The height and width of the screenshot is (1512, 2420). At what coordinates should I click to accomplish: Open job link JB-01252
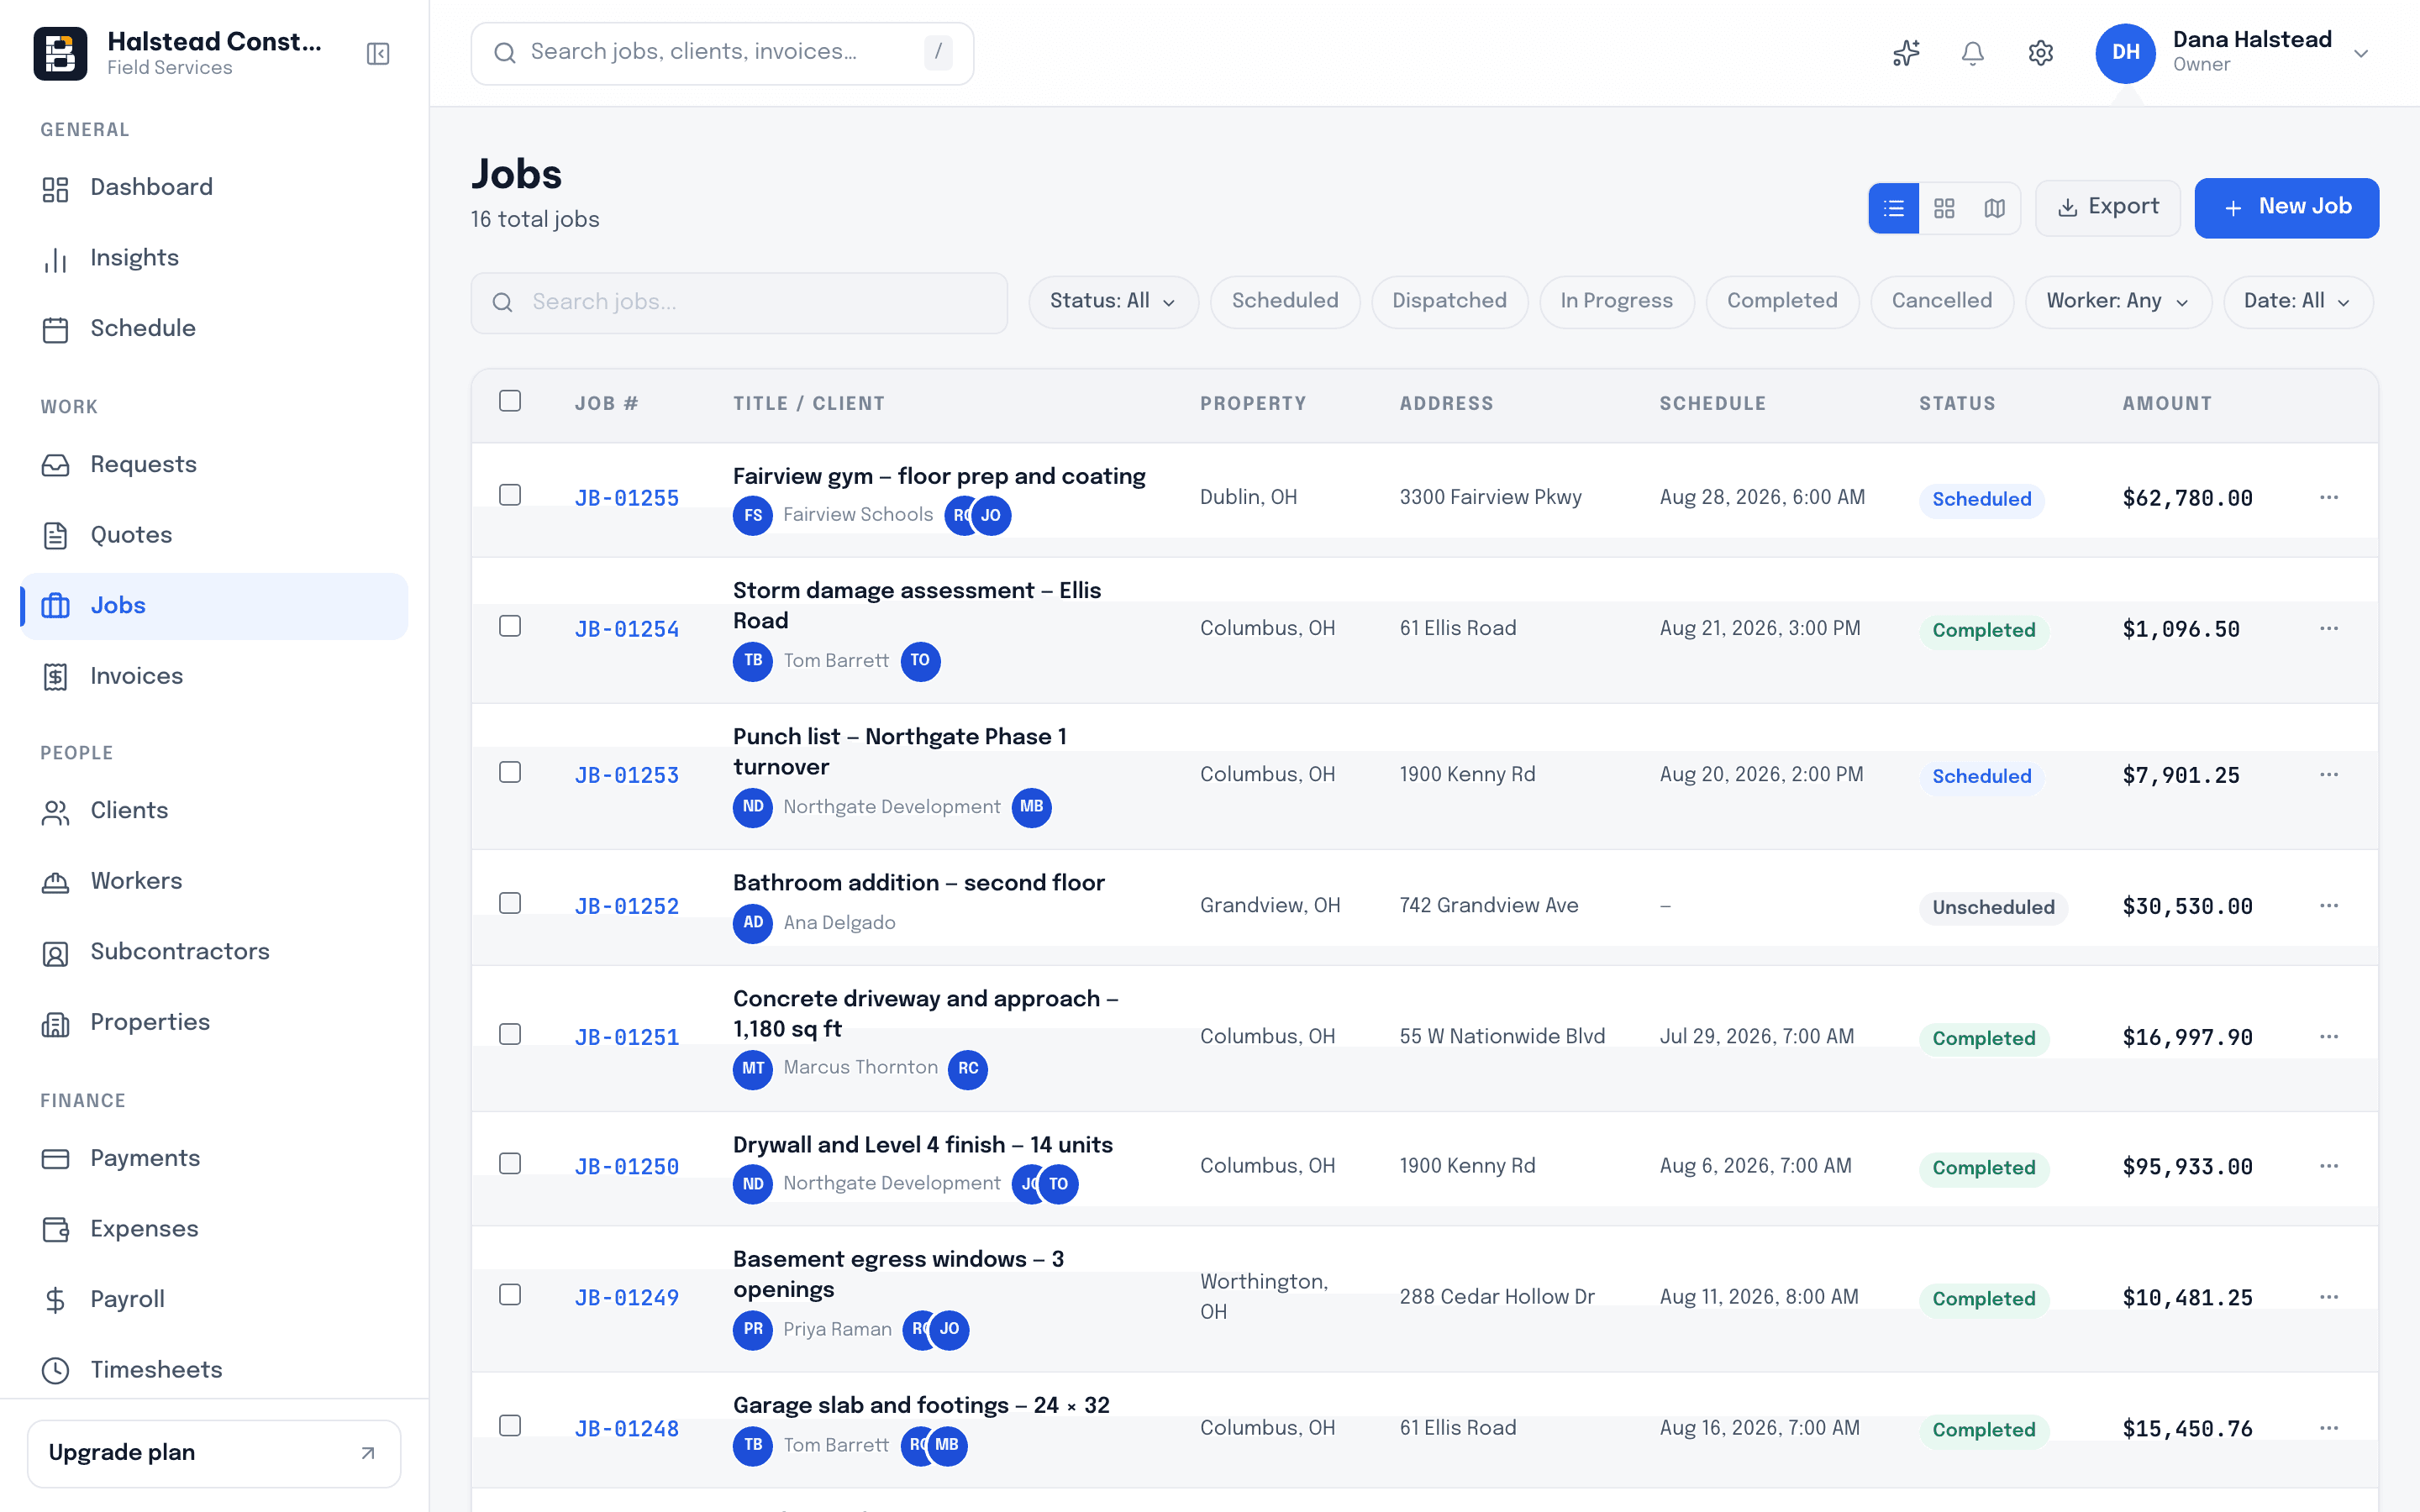[x=627, y=906]
